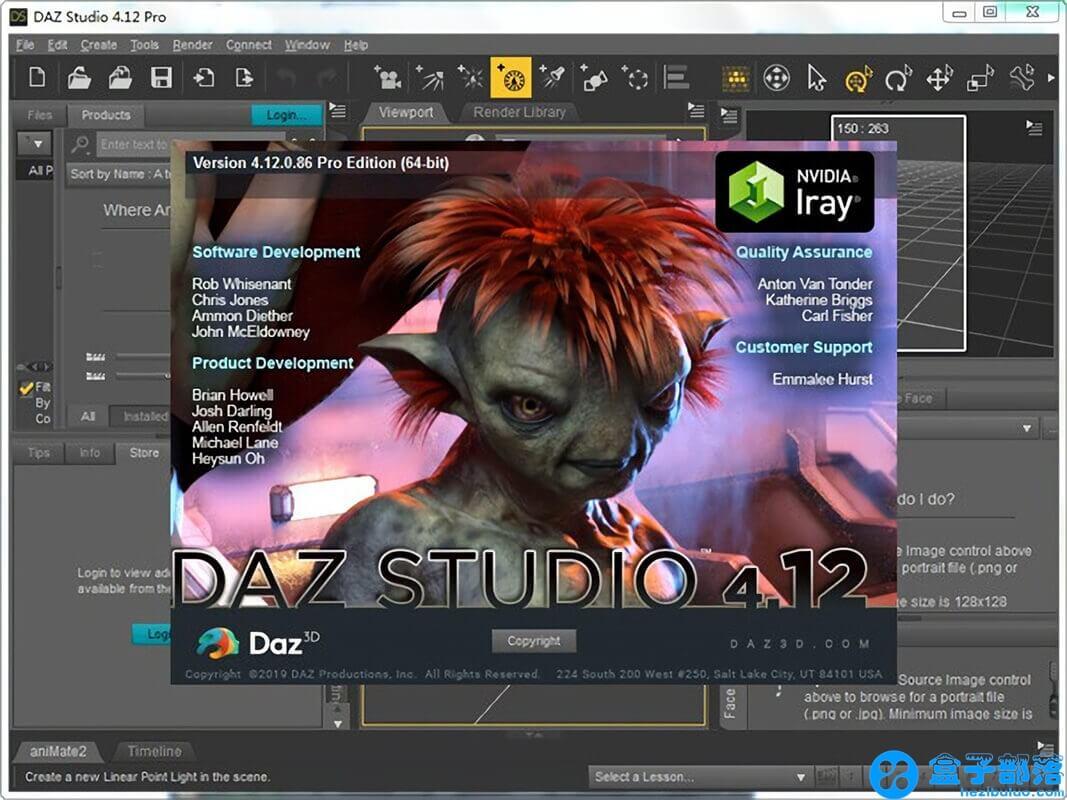1067x800 pixels.
Task: Switch to the Render Library tab
Action: tap(519, 112)
